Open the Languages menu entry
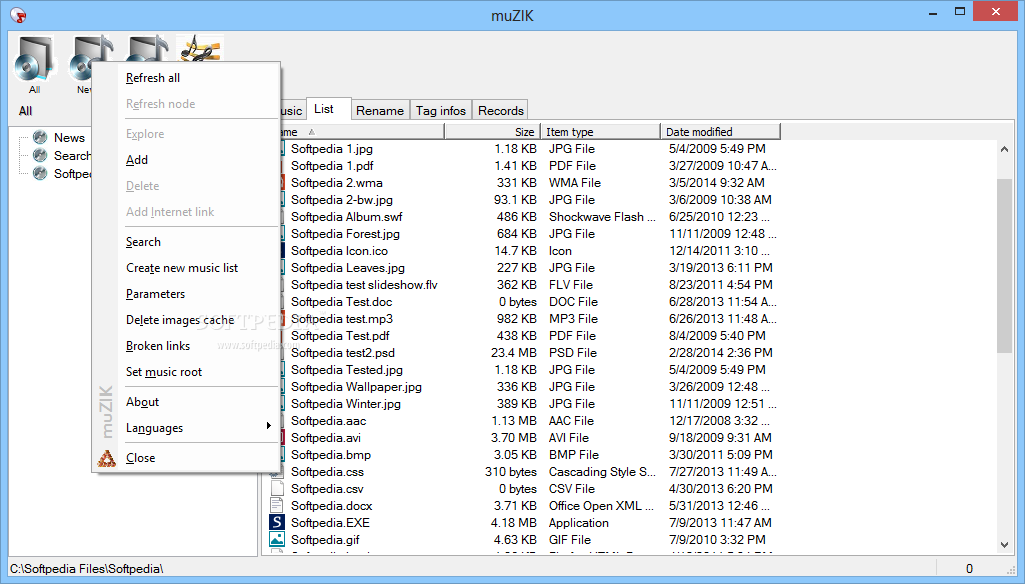 tap(154, 428)
